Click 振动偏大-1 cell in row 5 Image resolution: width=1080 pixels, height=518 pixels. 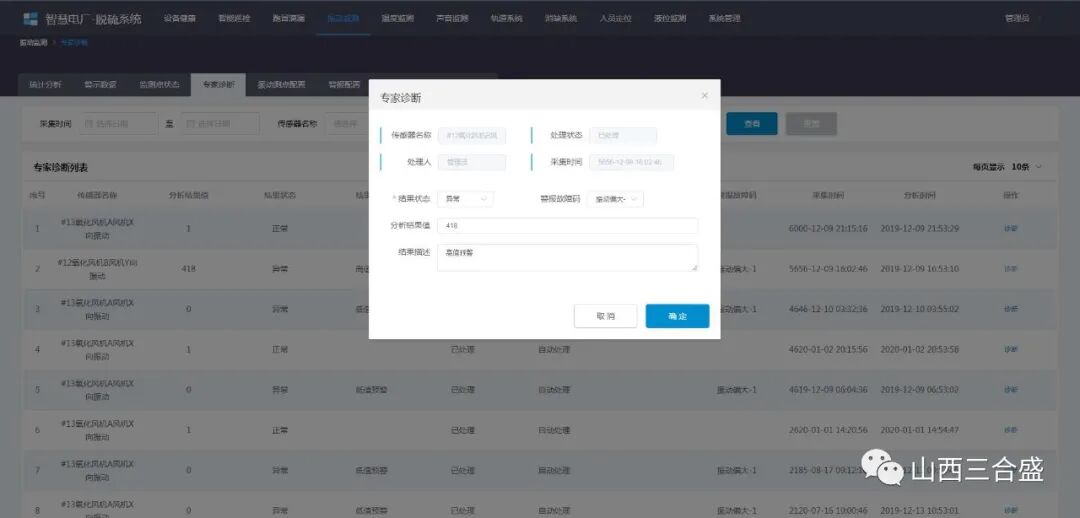[737, 390]
